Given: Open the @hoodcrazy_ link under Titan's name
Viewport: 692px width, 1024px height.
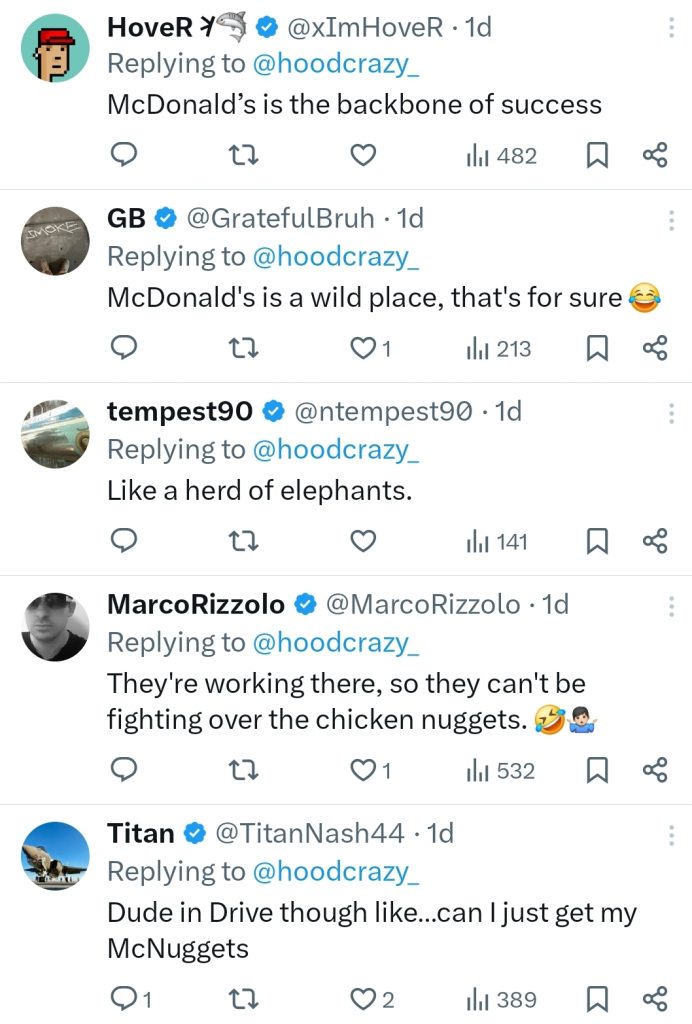Looking at the screenshot, I should 336,871.
